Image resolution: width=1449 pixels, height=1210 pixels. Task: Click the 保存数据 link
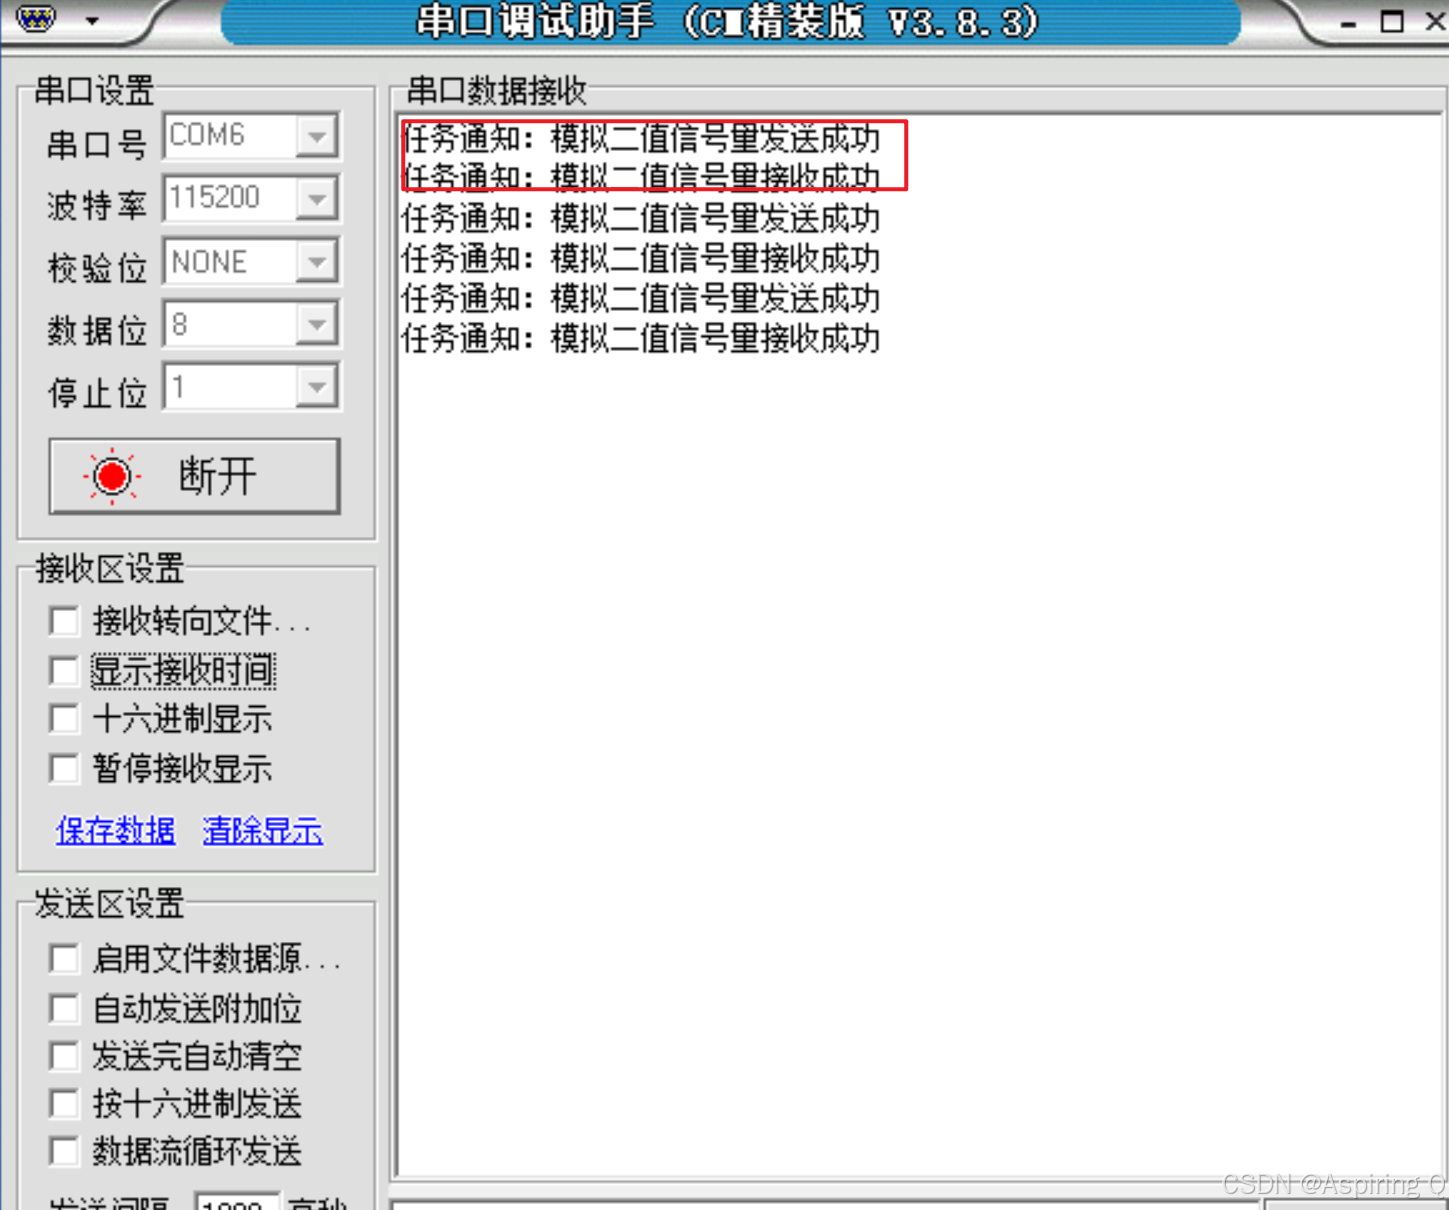116,830
